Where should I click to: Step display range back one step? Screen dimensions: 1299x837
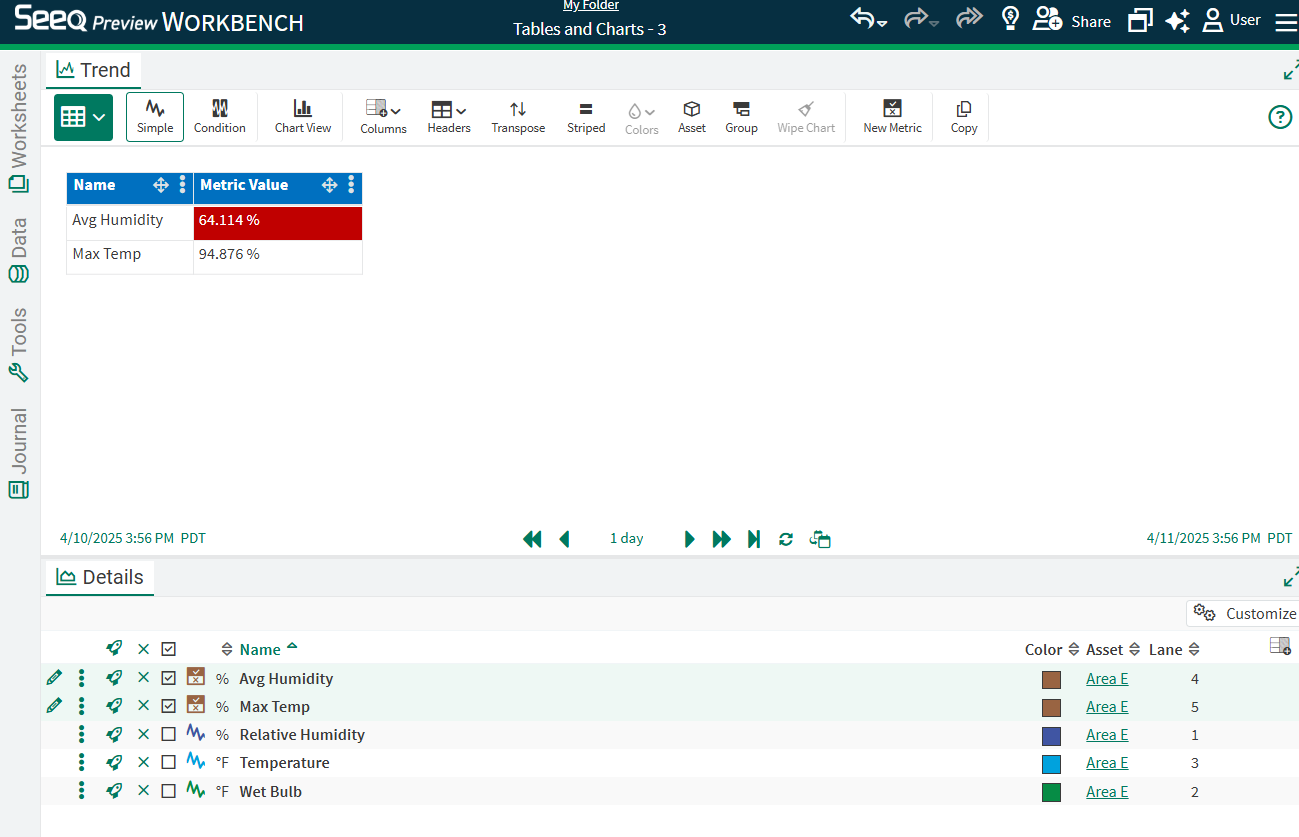(x=565, y=539)
